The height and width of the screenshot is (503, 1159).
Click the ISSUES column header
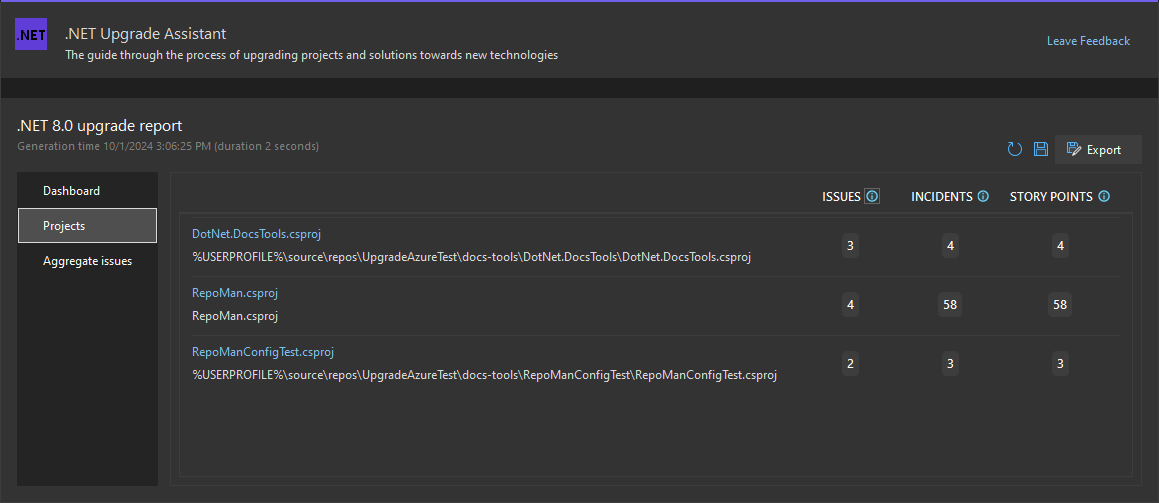(841, 196)
